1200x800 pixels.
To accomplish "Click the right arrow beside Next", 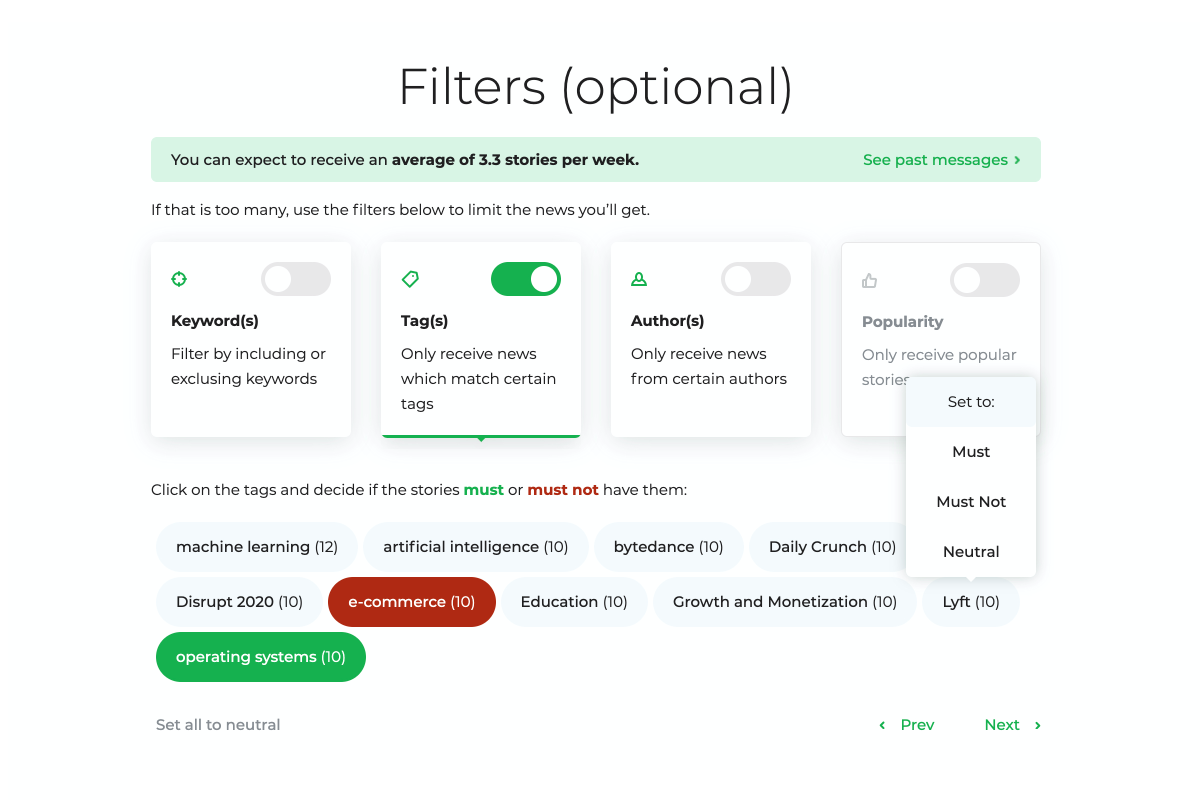I will tap(1037, 725).
